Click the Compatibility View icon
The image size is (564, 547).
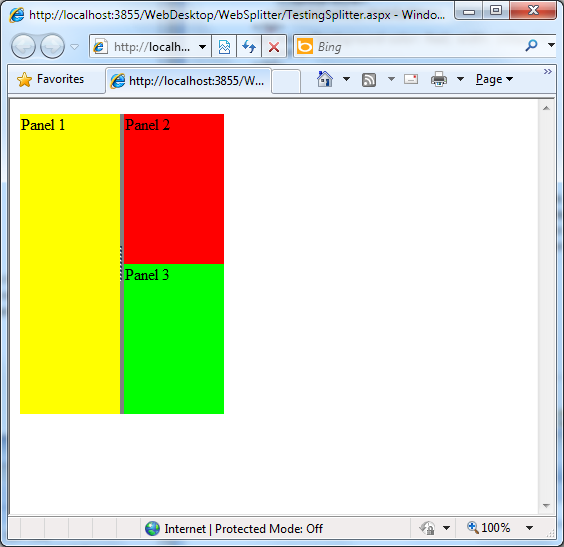click(x=224, y=46)
